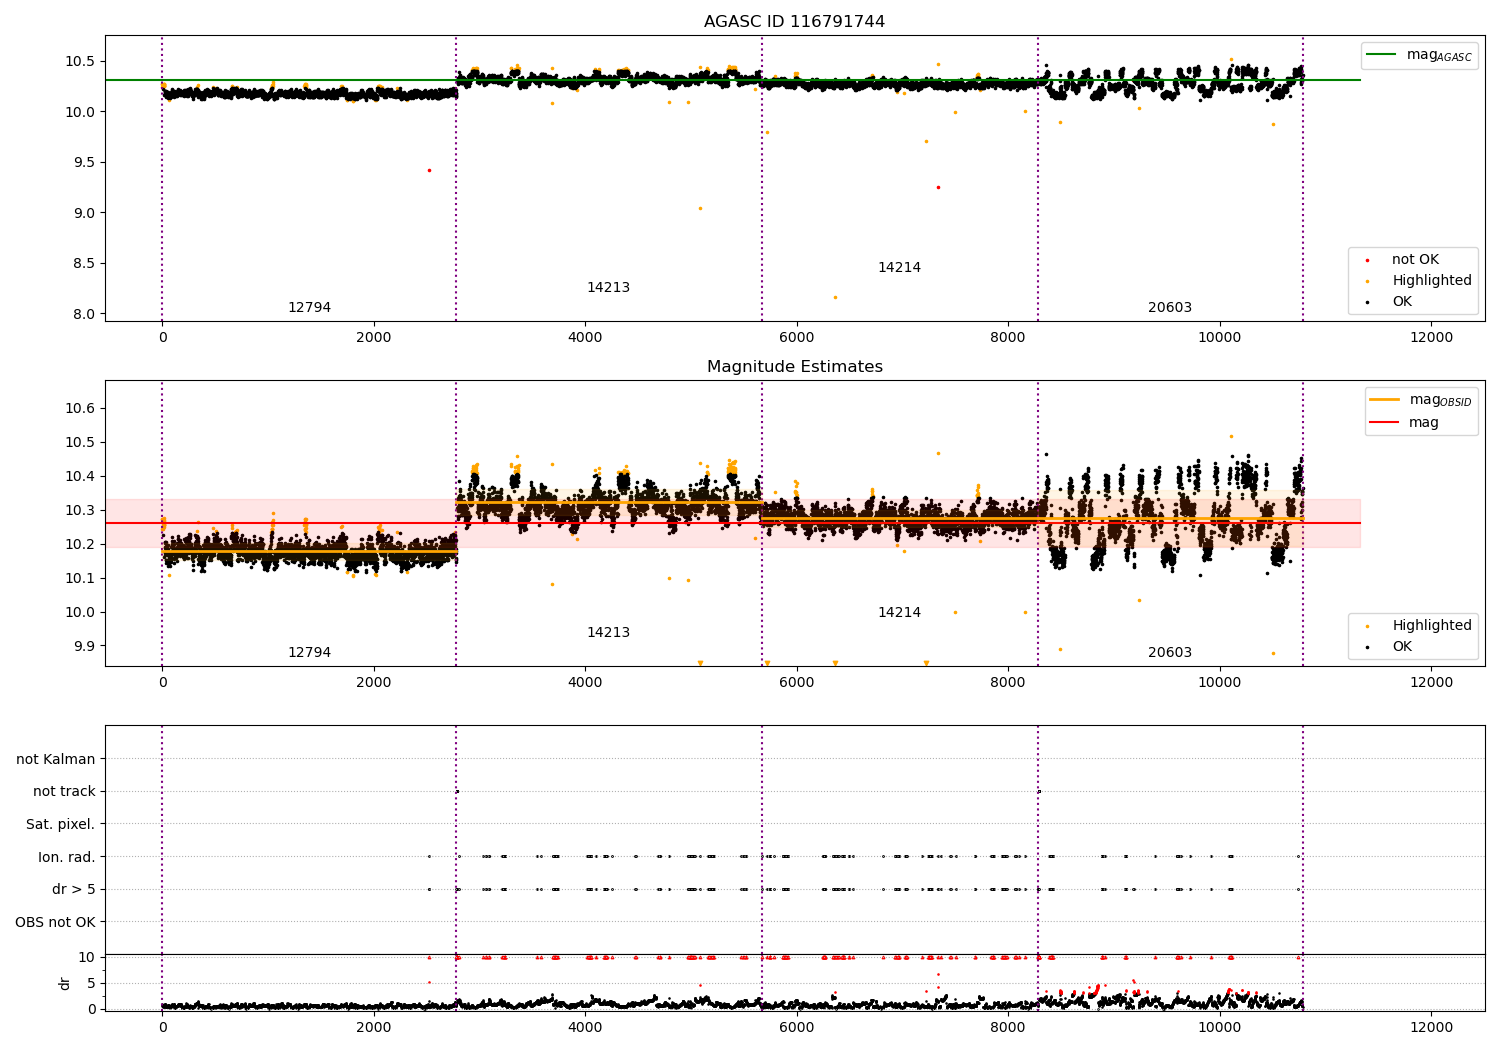Click red not-OK outlier point near 9.25 magnitude

click(x=938, y=187)
